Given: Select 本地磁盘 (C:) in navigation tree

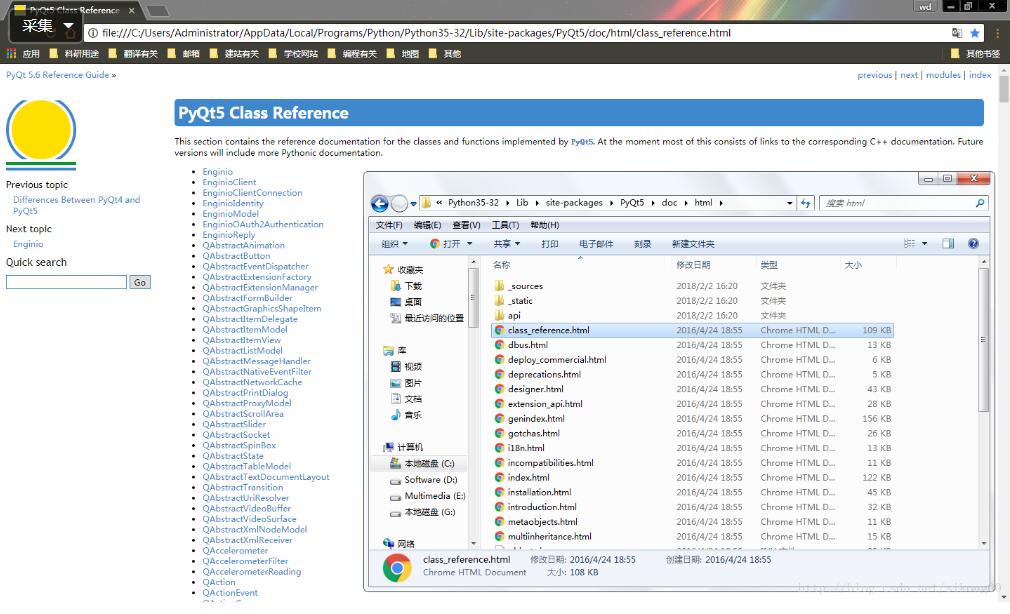Looking at the screenshot, I should click(428, 464).
